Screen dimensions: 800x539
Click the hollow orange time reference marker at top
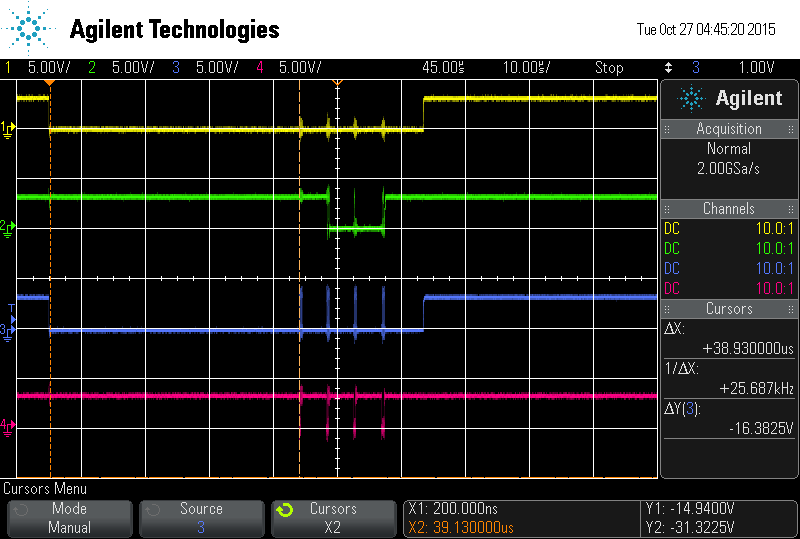(337, 82)
